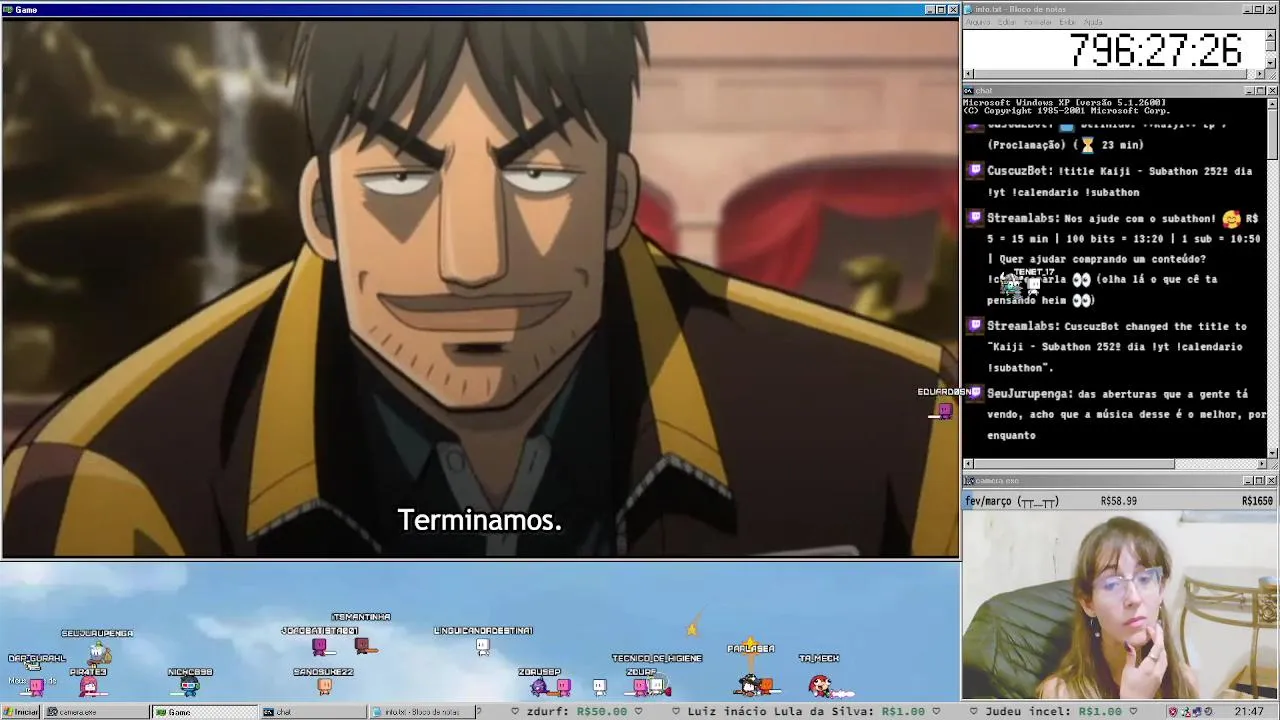The image size is (1280, 720).
Task: Click the PIR4TE3 pink-haired avatar
Action: point(88,686)
